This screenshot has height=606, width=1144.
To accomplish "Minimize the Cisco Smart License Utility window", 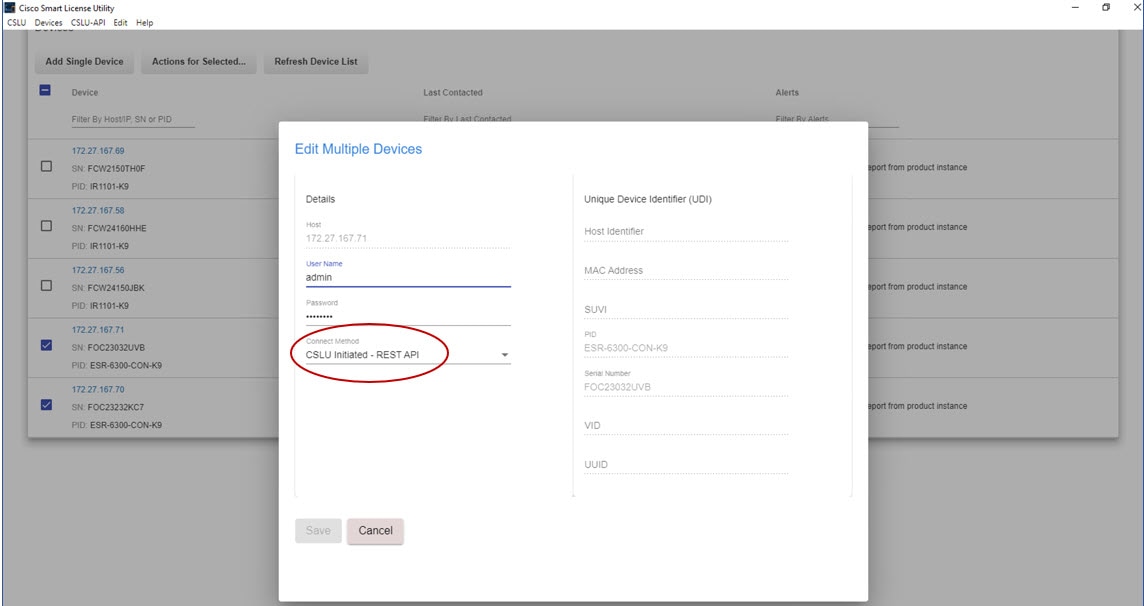I will 1076,7.
